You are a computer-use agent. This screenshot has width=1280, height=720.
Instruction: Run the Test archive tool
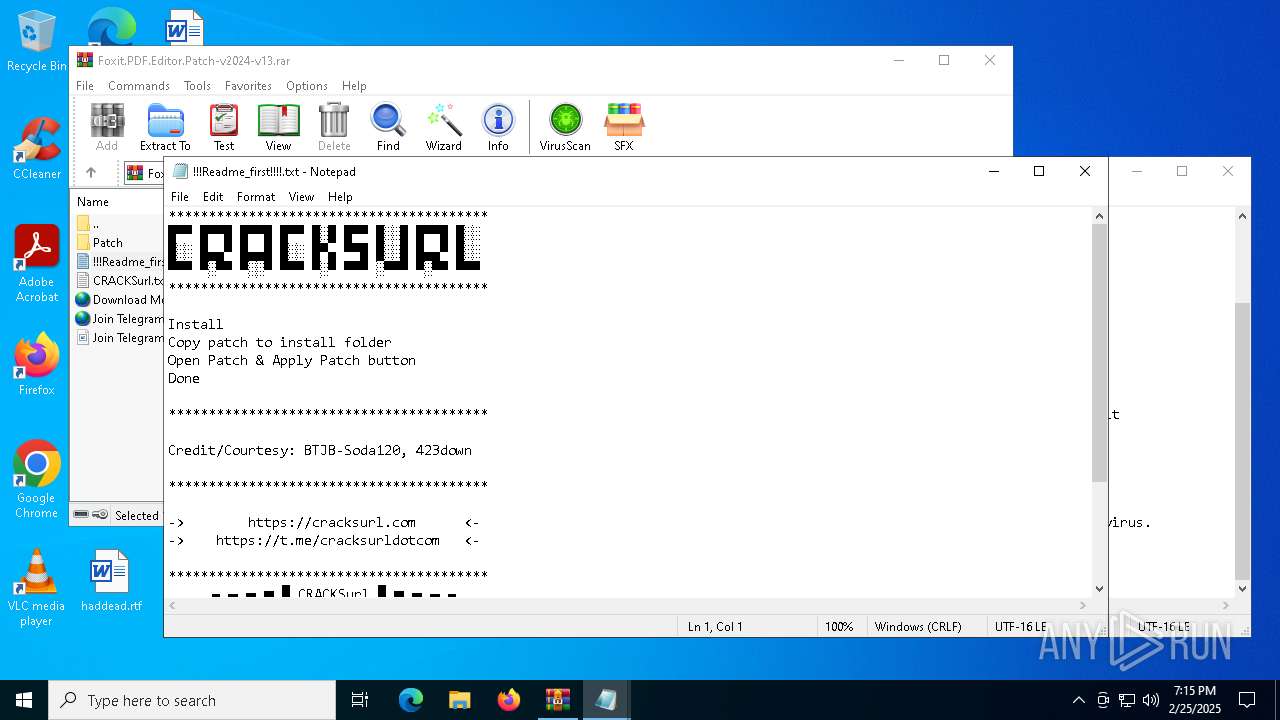pyautogui.click(x=224, y=127)
